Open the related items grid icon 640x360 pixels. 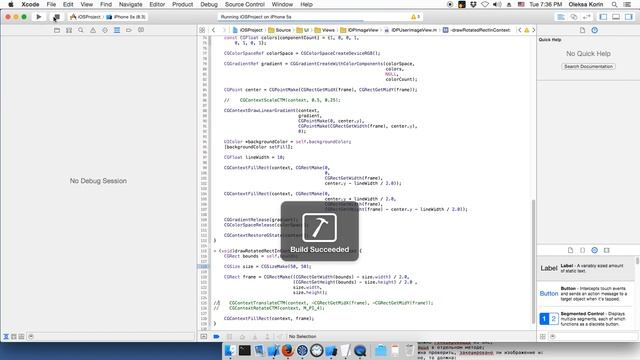202,30
